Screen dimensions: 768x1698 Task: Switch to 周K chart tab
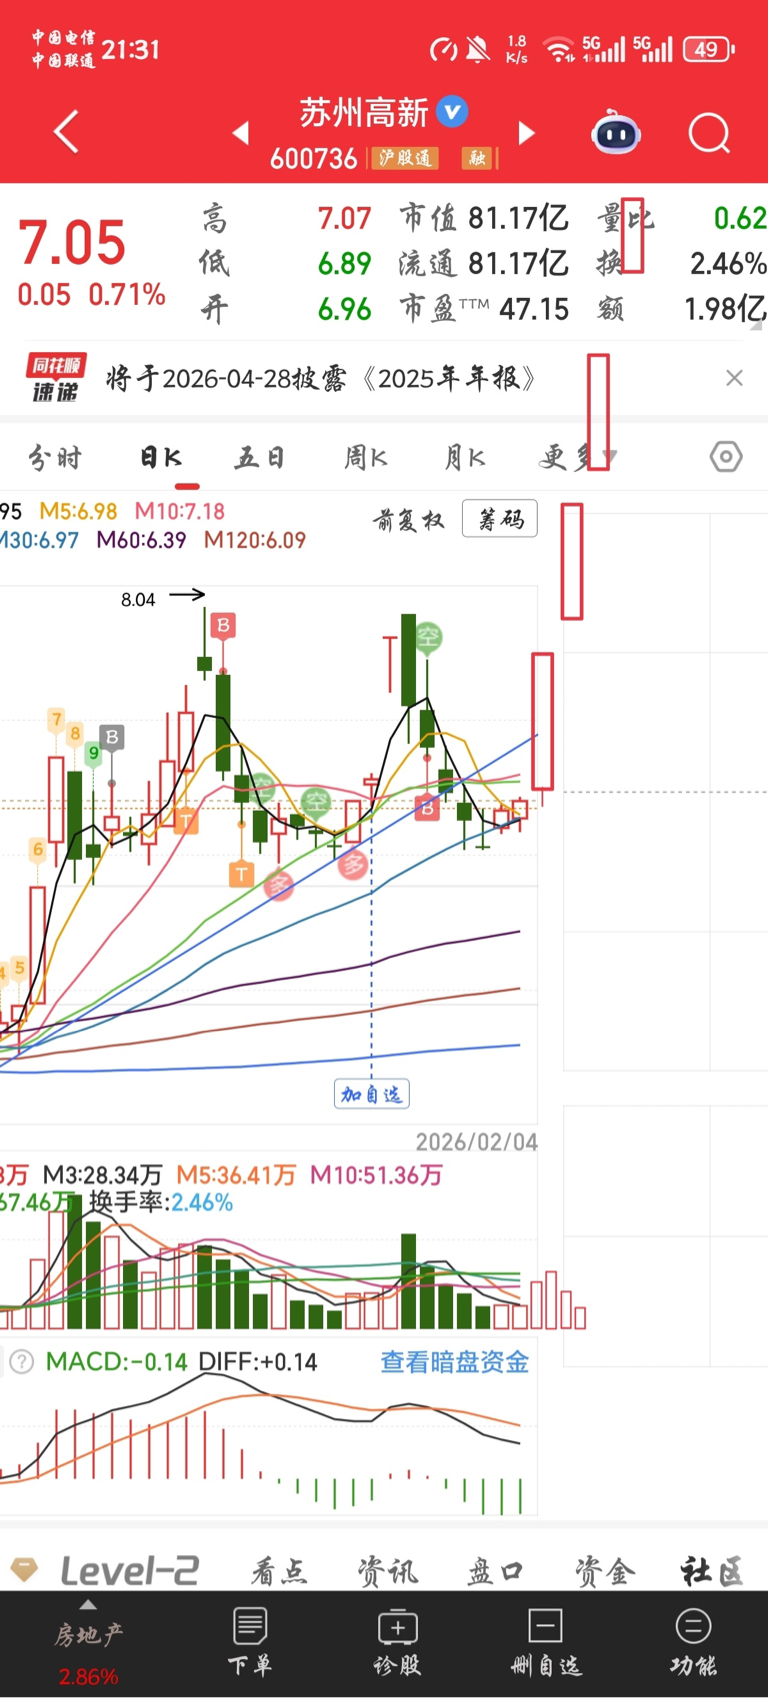click(x=366, y=458)
